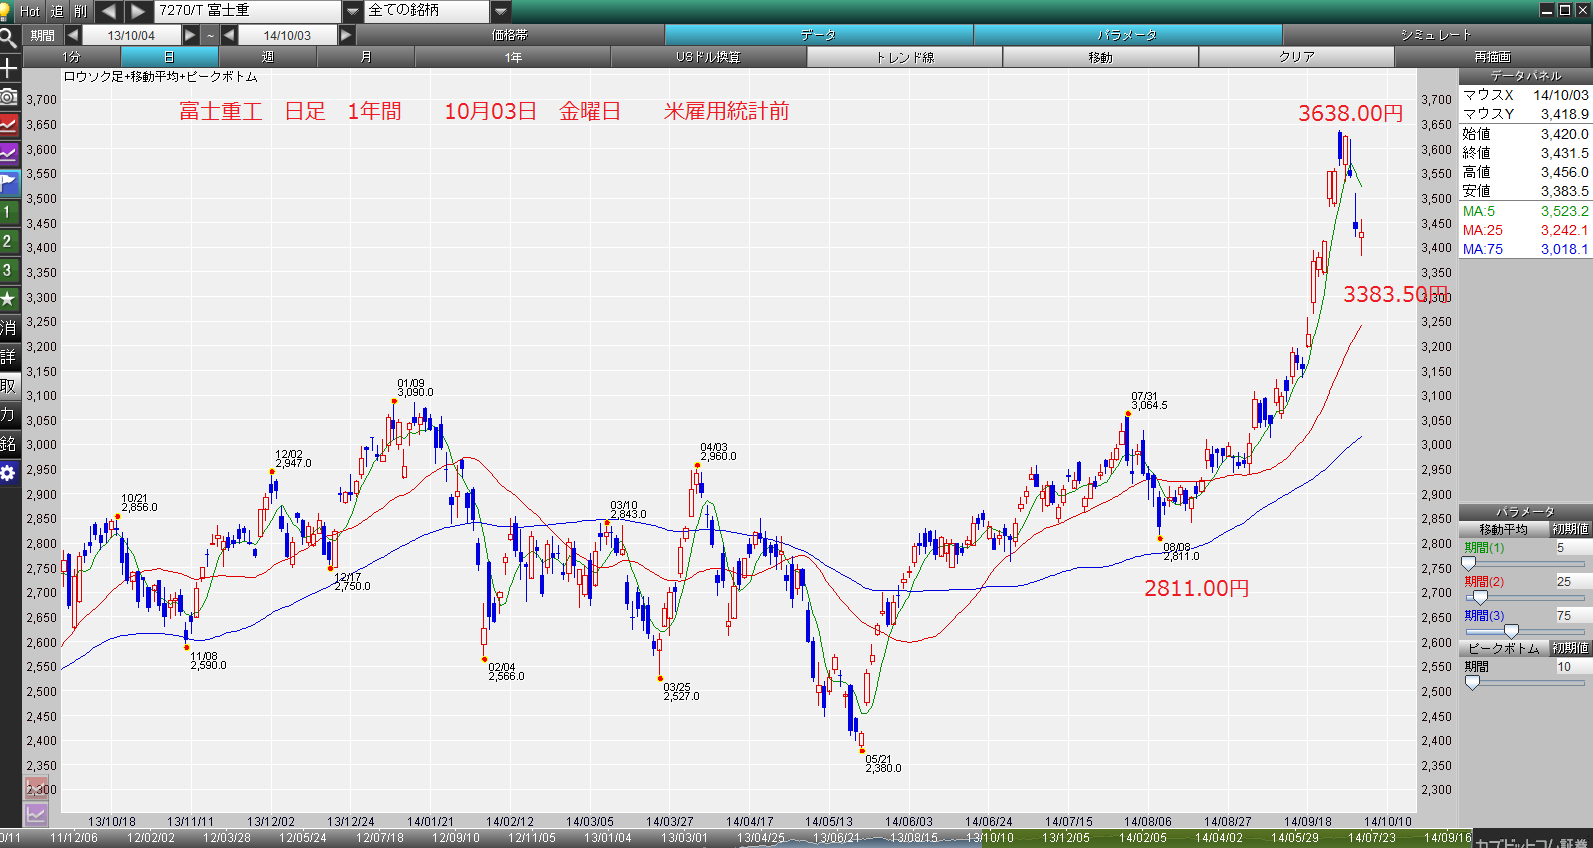
Task: Click the 取 sidebar icon
Action: (9, 386)
